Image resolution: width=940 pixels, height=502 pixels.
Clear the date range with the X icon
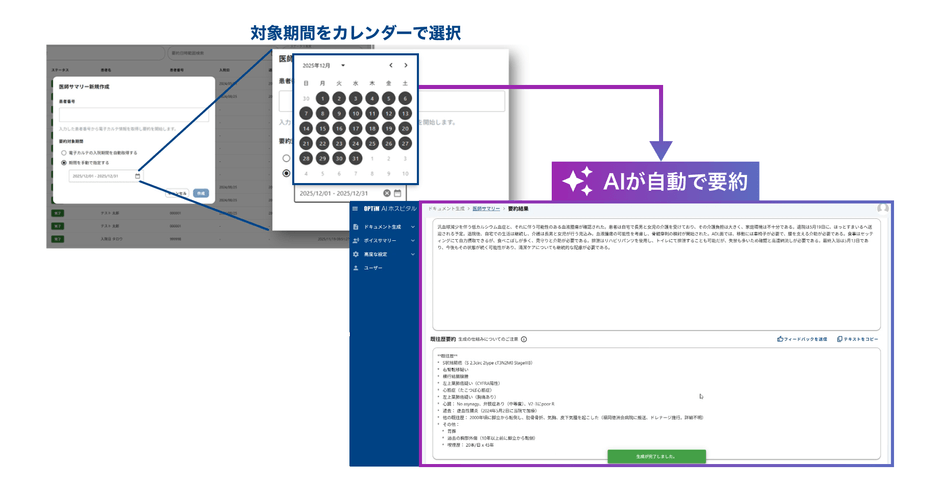point(387,193)
